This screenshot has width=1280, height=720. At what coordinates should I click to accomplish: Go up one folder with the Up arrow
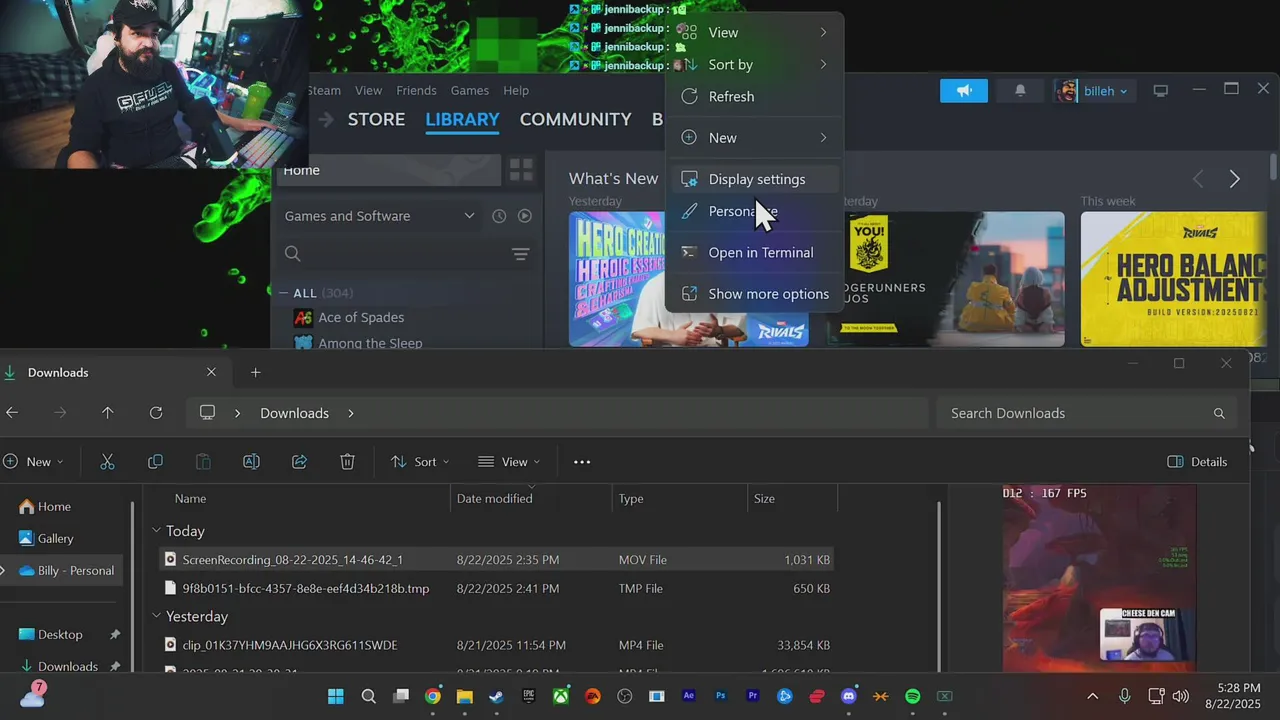click(107, 413)
